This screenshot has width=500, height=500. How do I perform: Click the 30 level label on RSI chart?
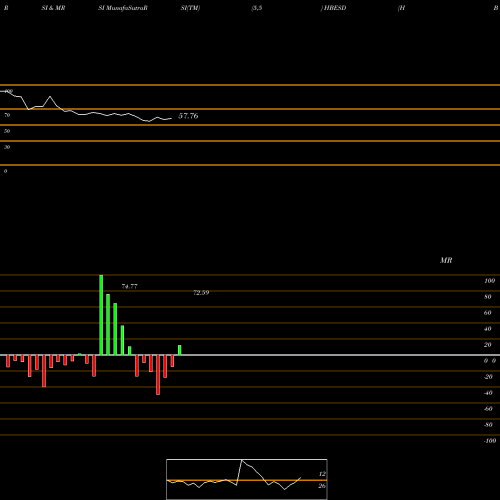coord(7,147)
